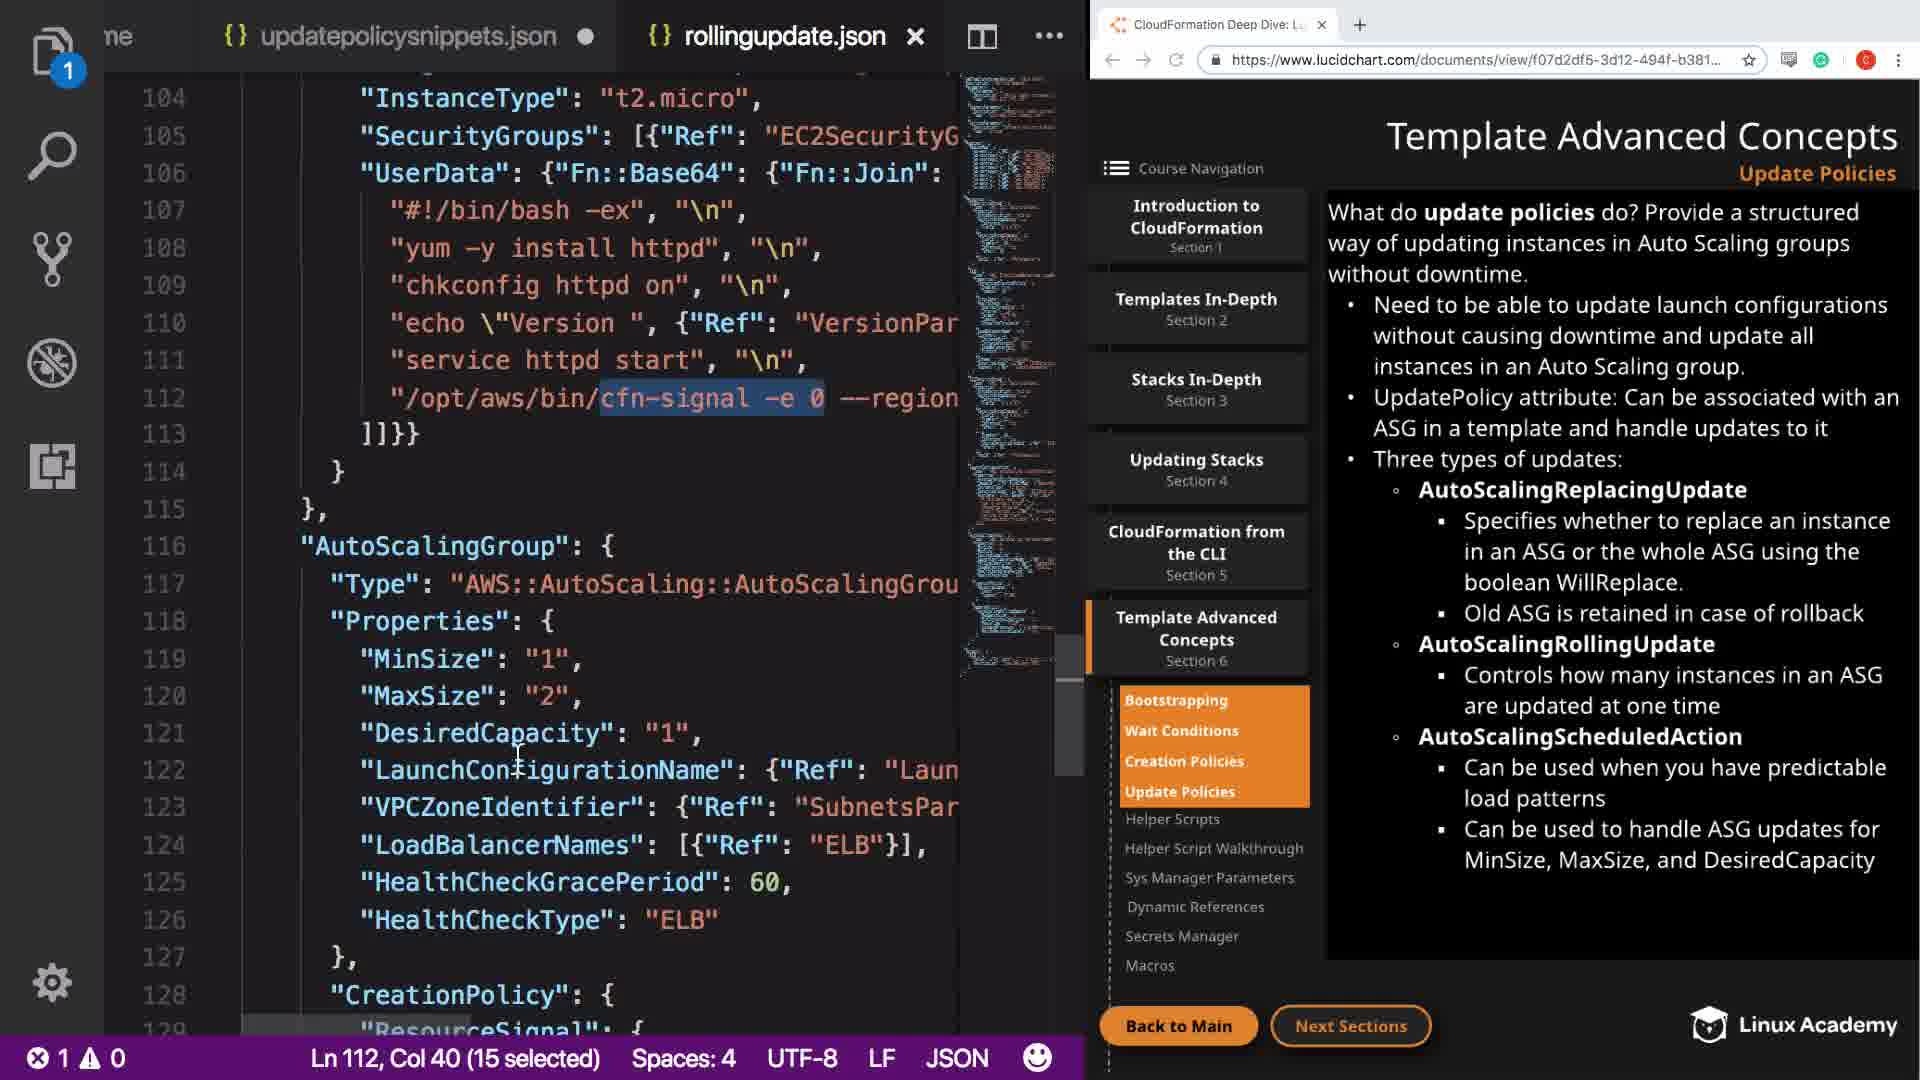Open Spaces: 4 indentation selector

pos(683,1058)
